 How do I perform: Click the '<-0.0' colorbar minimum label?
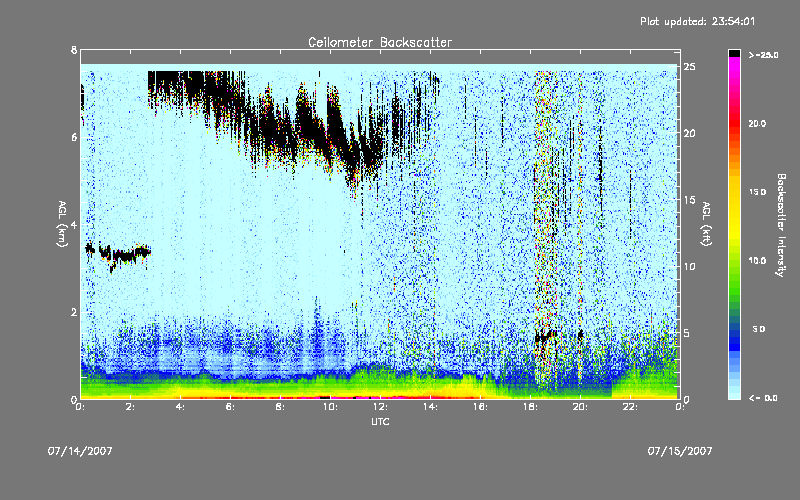pyautogui.click(x=763, y=398)
